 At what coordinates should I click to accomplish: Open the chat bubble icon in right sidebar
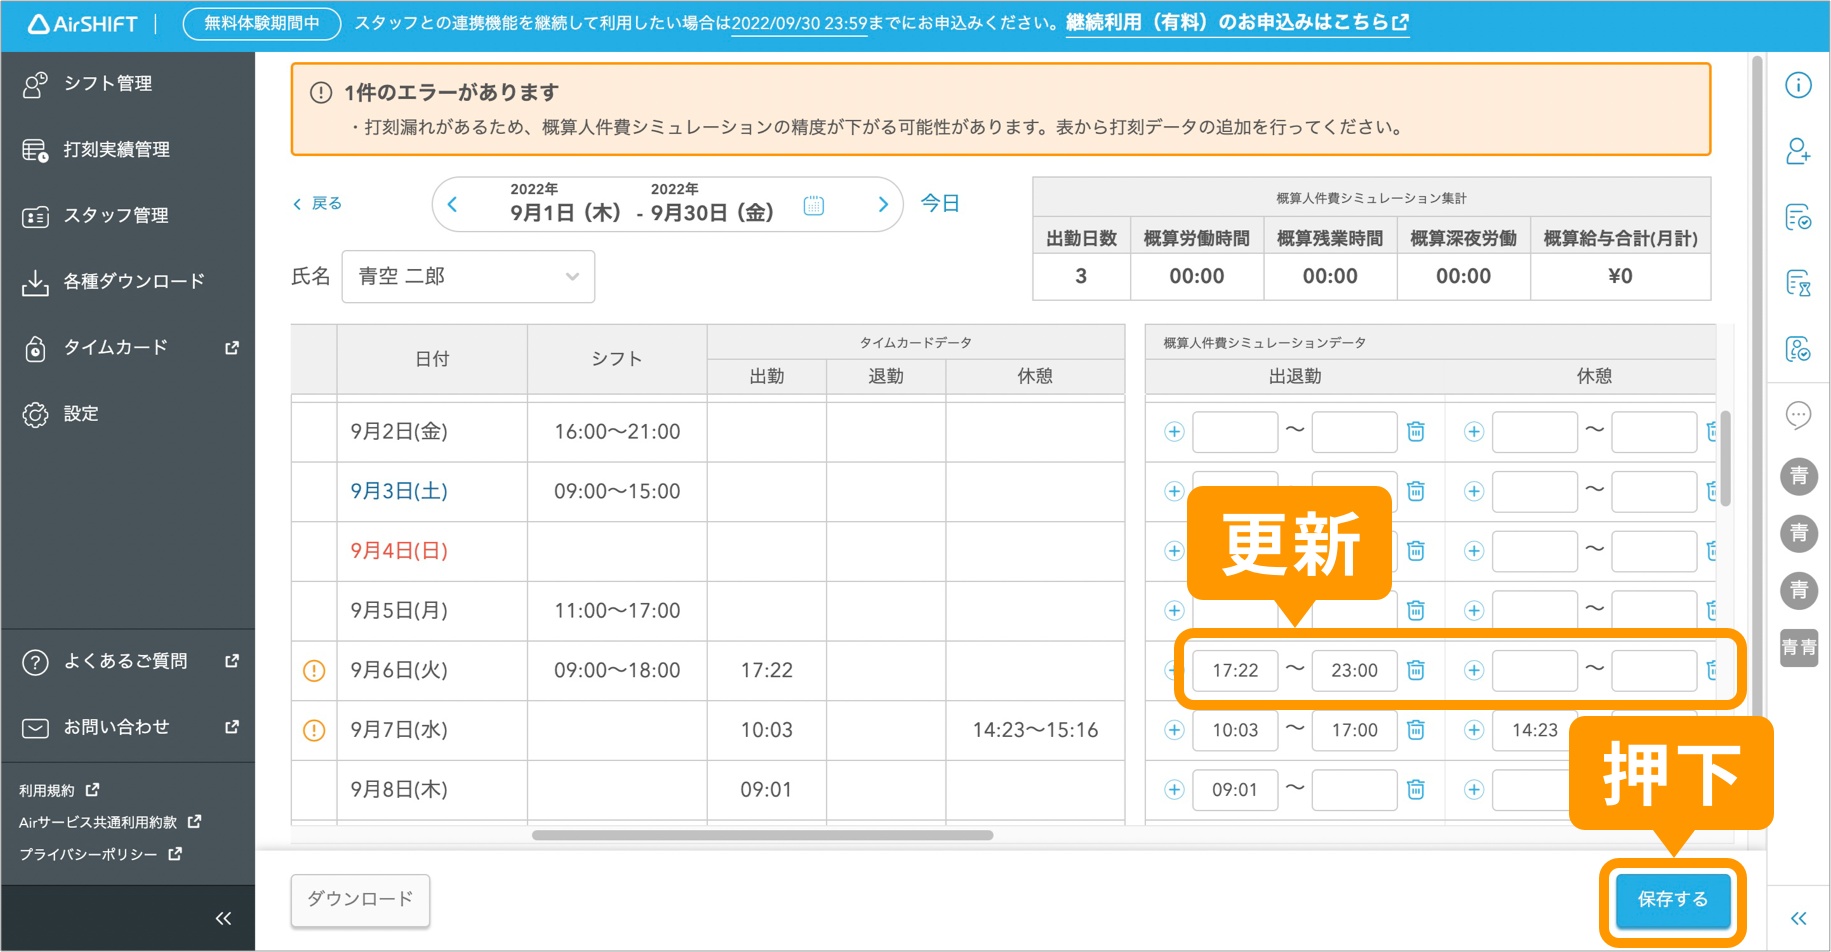pyautogui.click(x=1798, y=414)
